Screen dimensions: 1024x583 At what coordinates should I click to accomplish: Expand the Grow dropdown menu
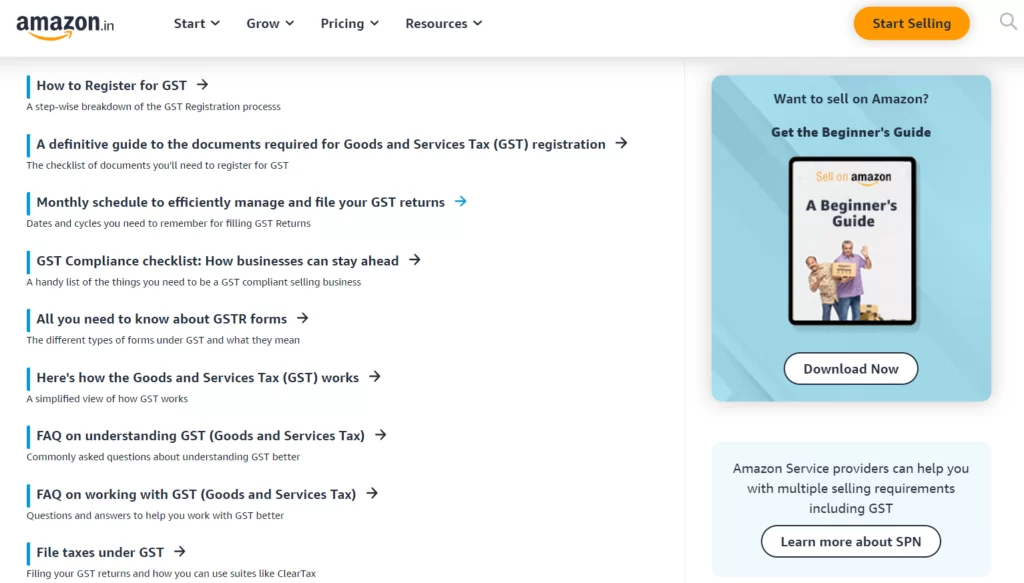270,24
